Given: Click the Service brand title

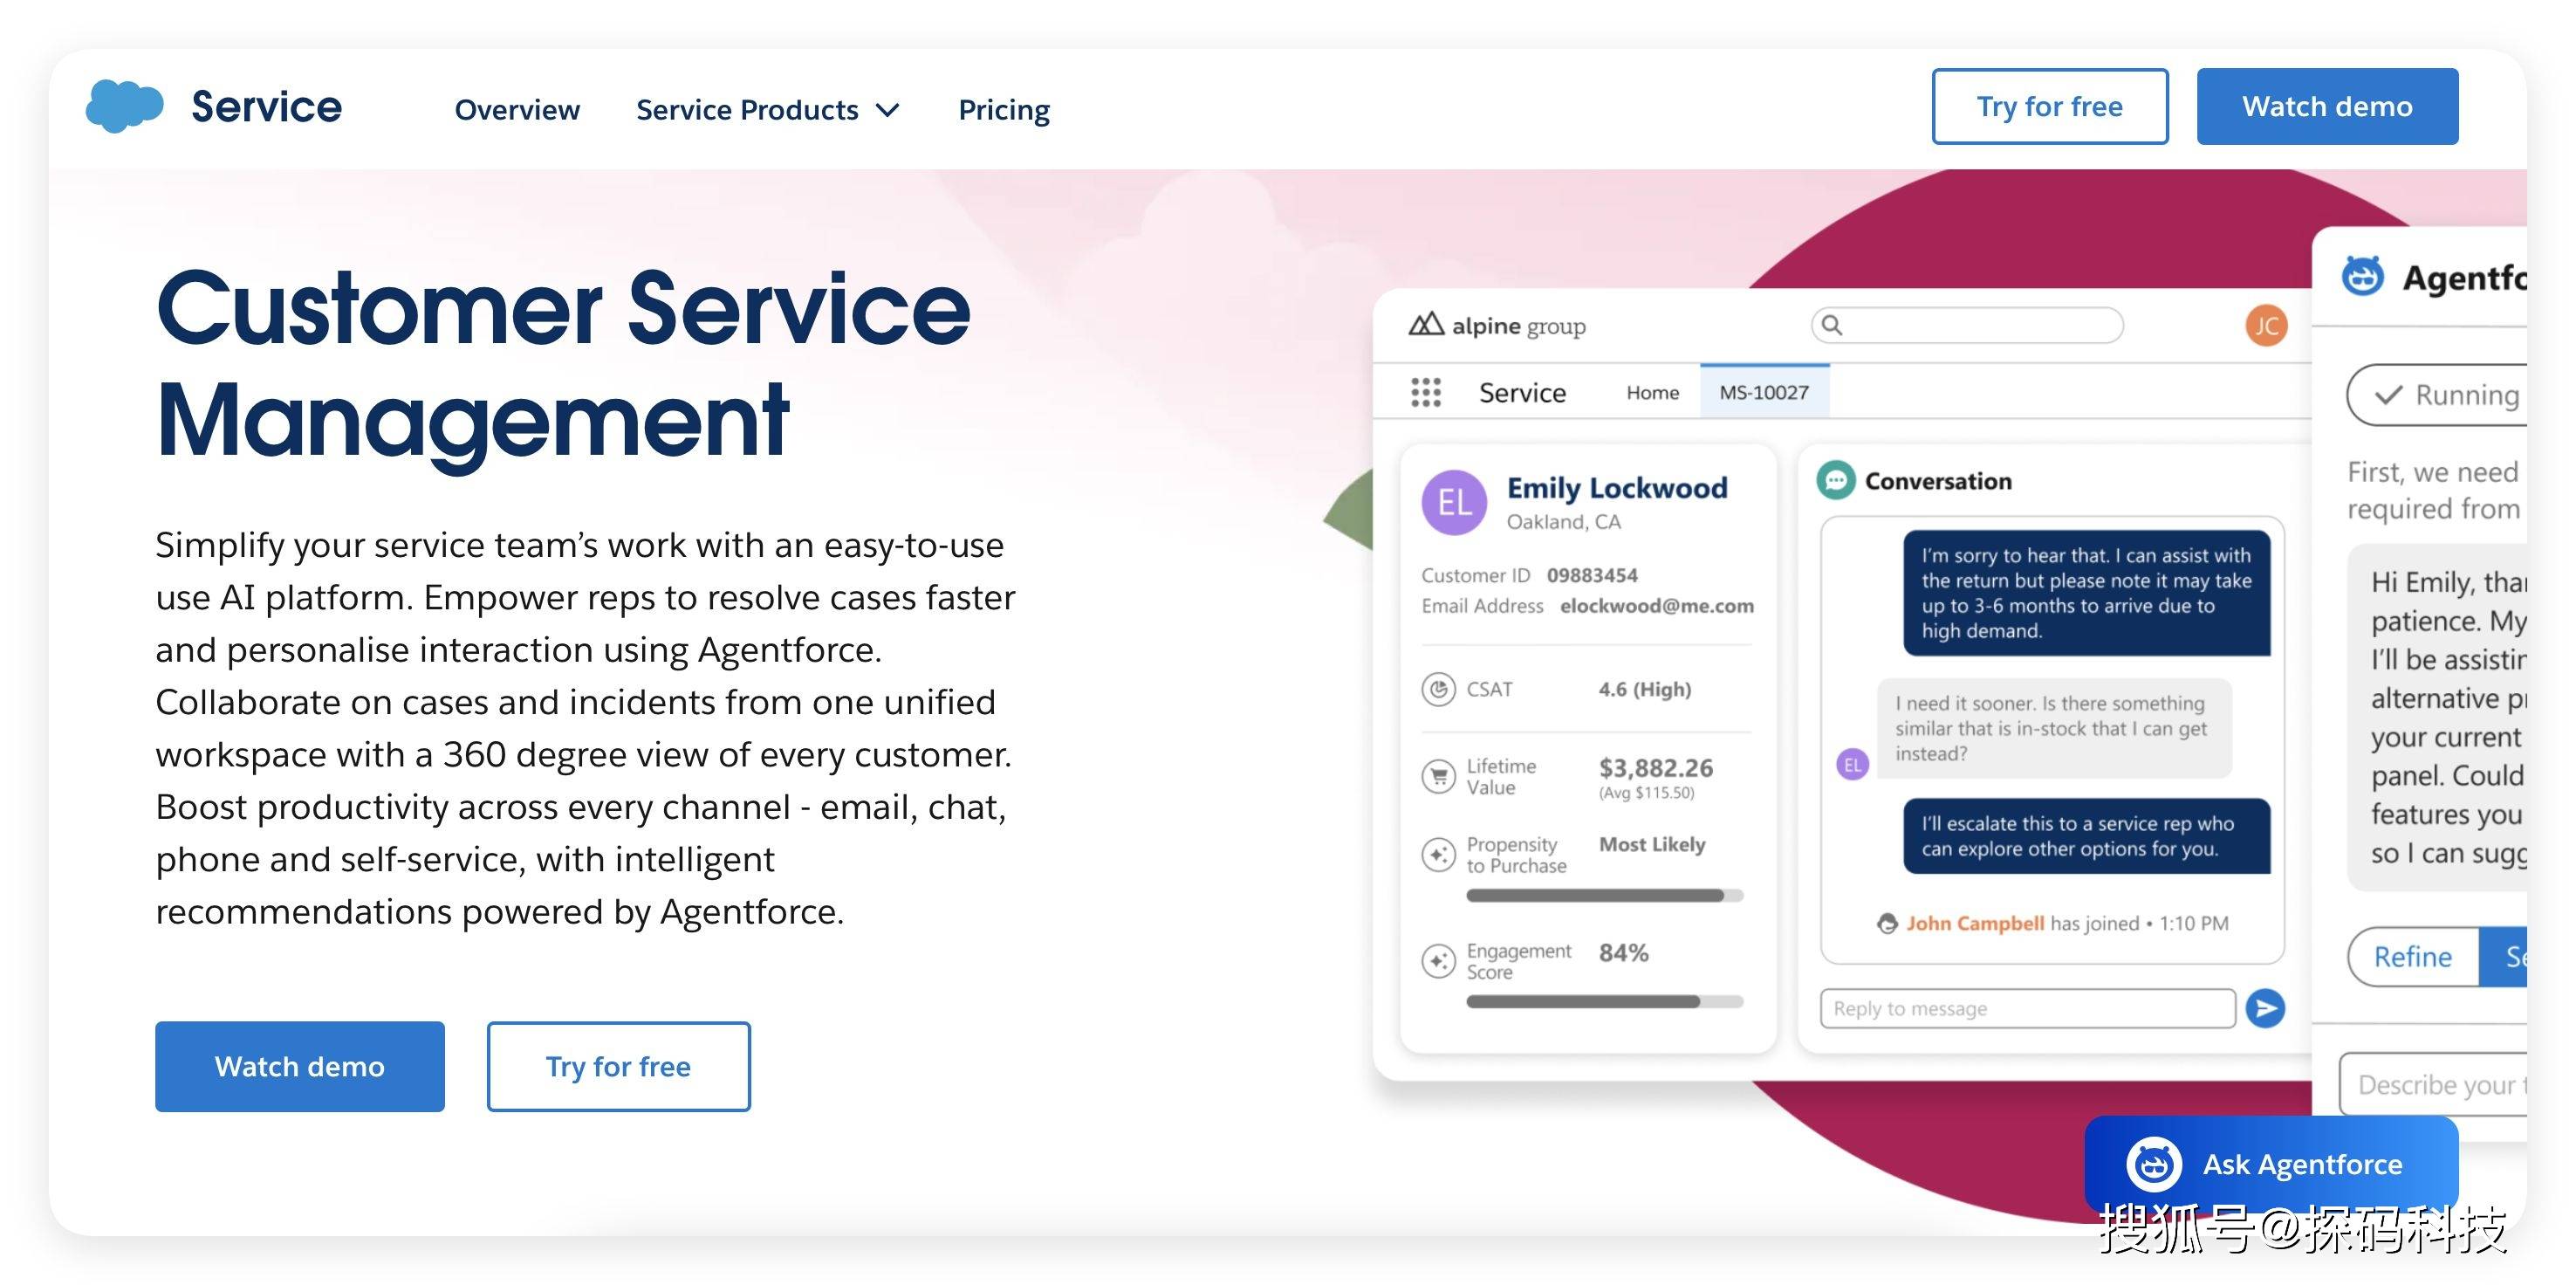Looking at the screenshot, I should [x=266, y=106].
